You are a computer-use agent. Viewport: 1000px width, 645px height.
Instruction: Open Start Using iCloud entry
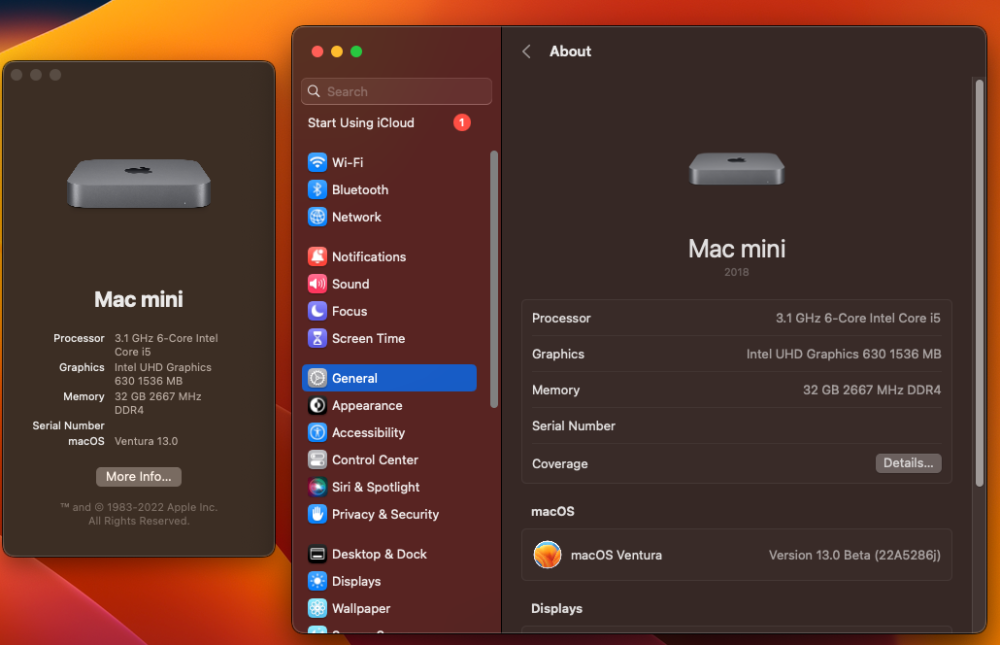[389, 122]
